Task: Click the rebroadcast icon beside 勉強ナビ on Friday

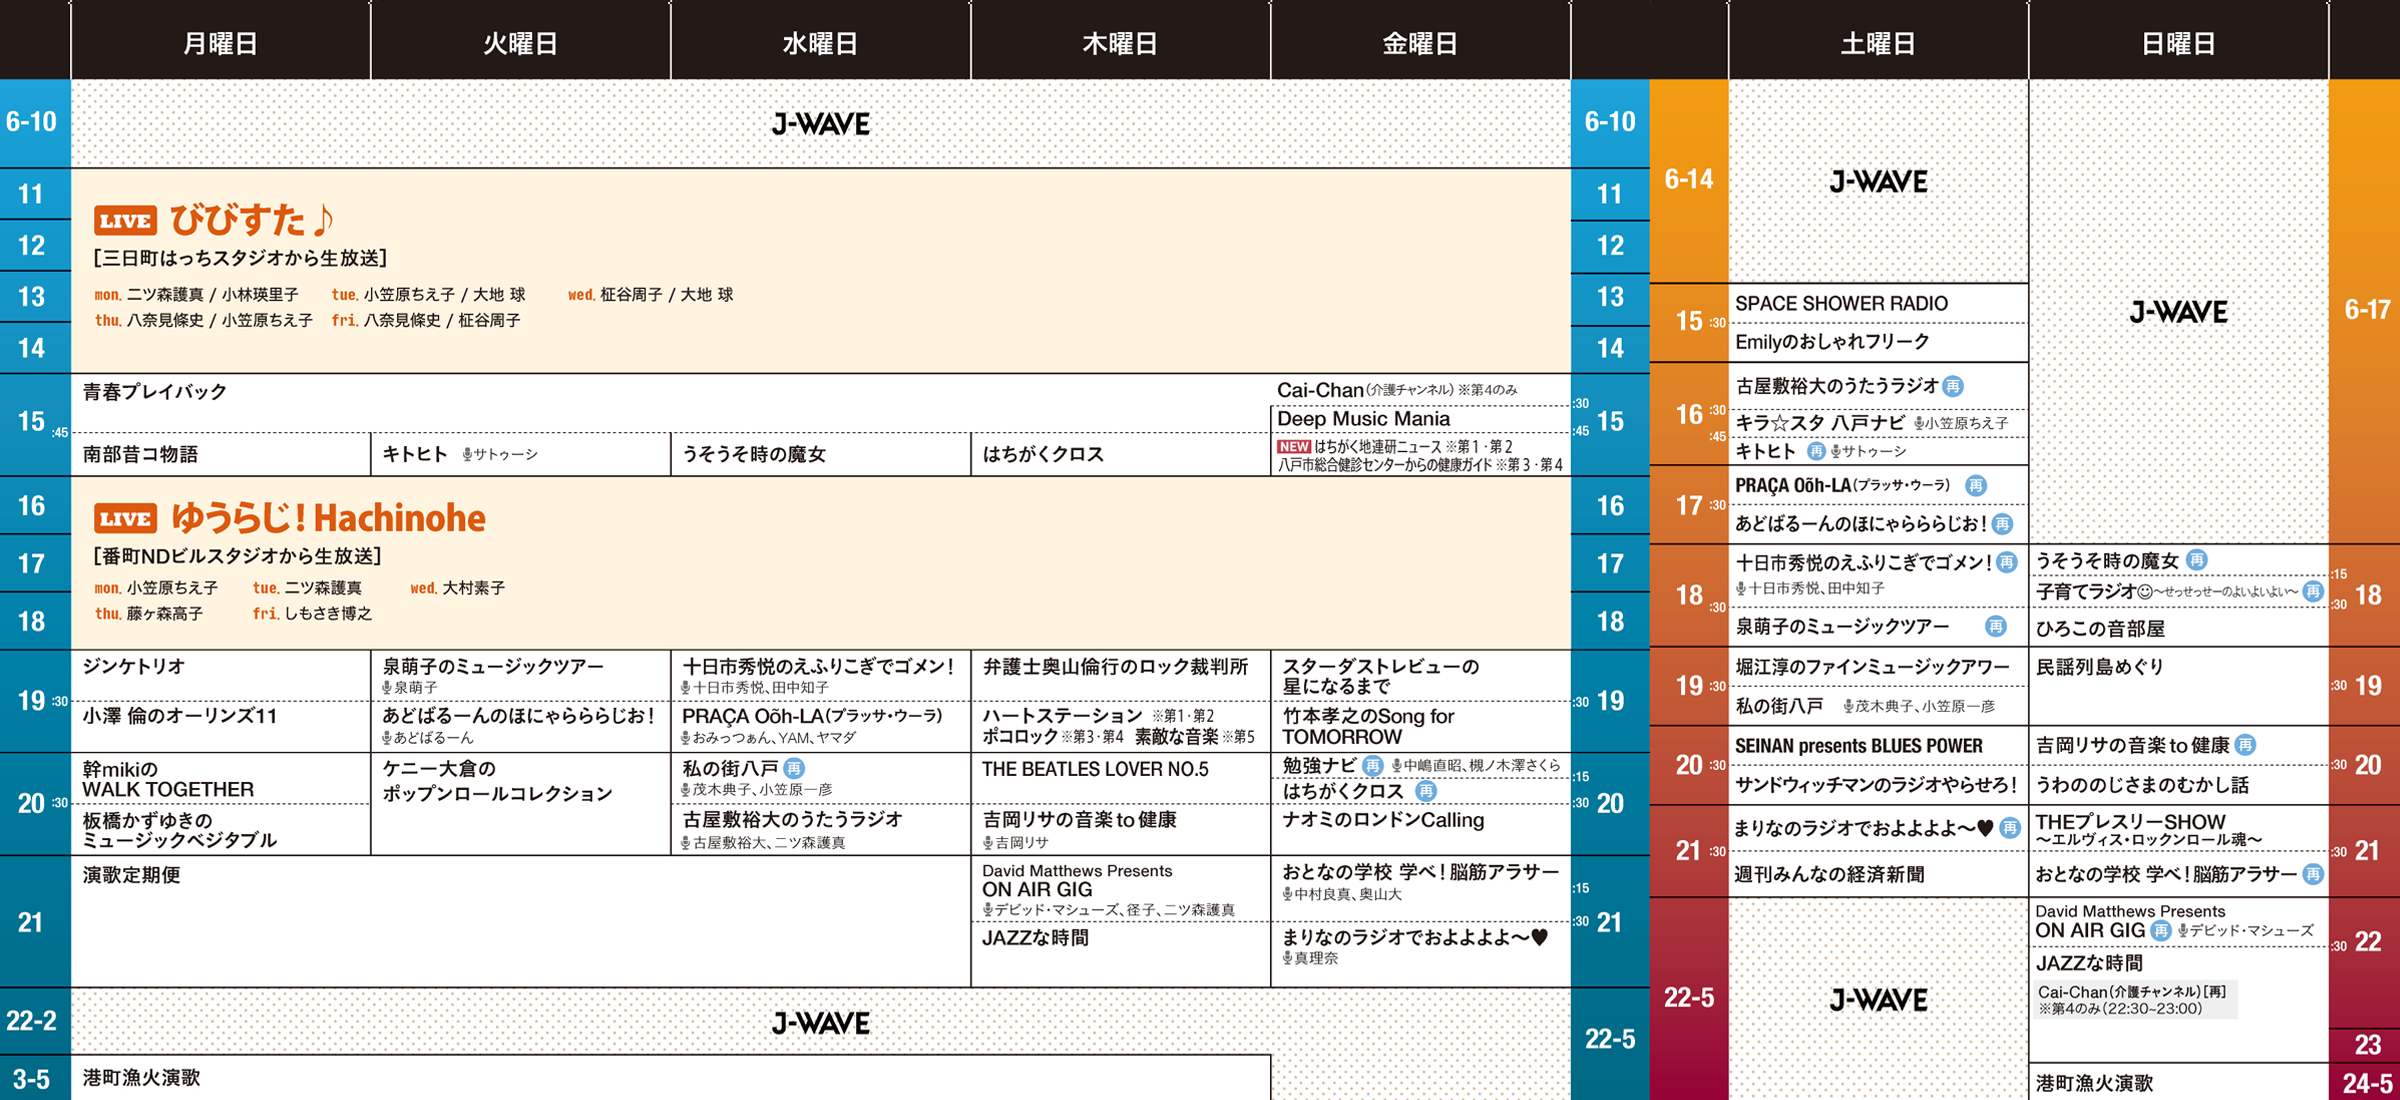Action: 1373,766
